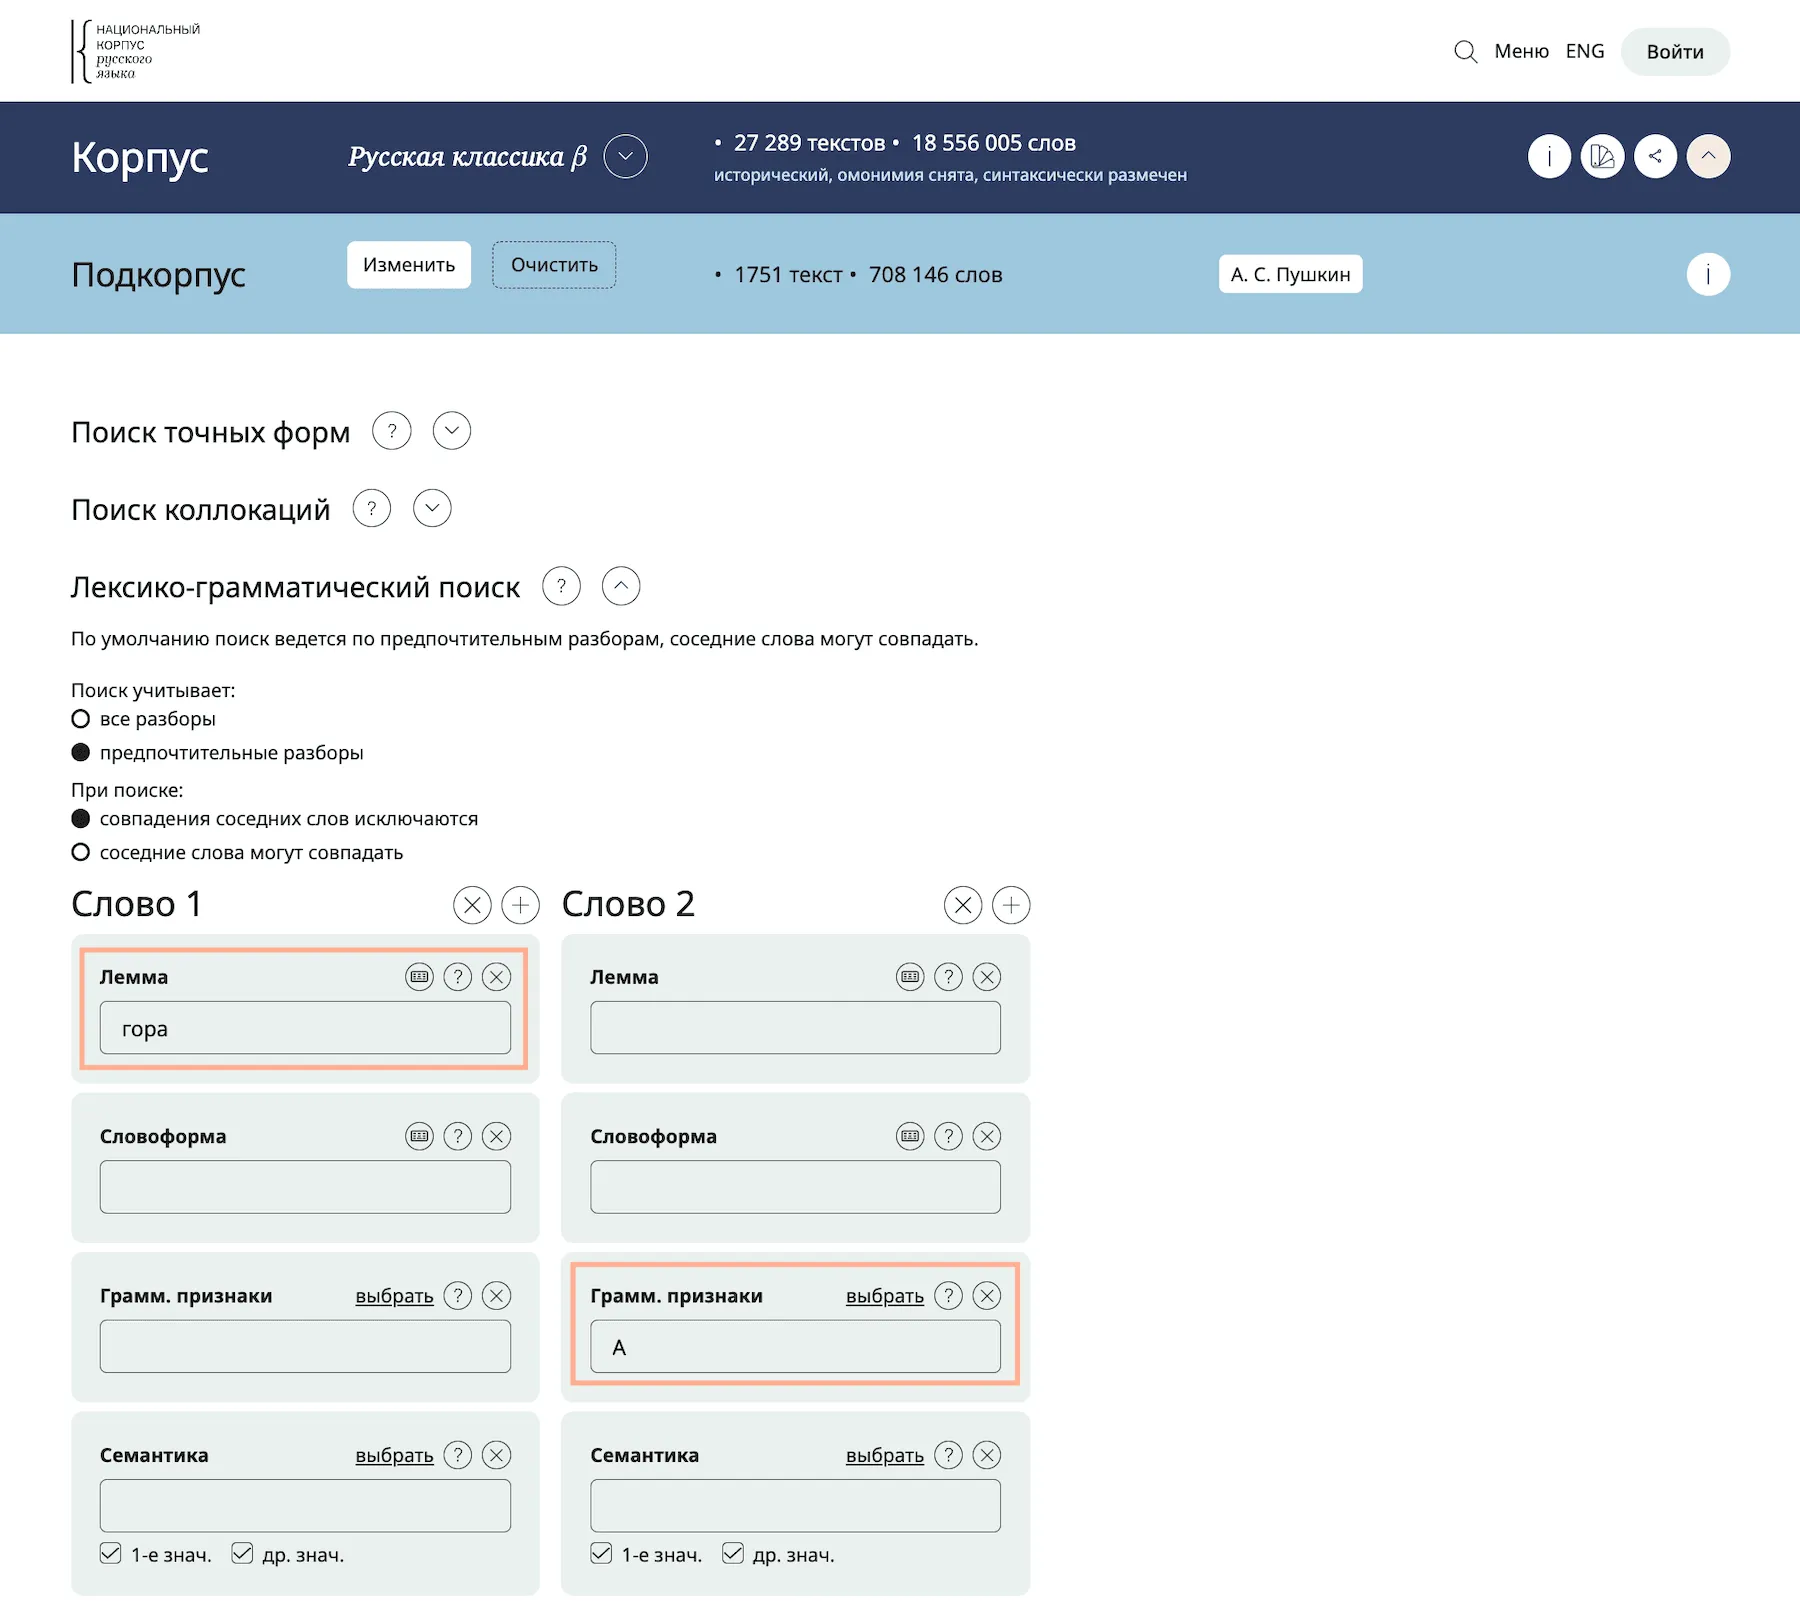The image size is (1800, 1601).
Task: Click the Национальный корпус русского языка logo
Action: coord(136,51)
